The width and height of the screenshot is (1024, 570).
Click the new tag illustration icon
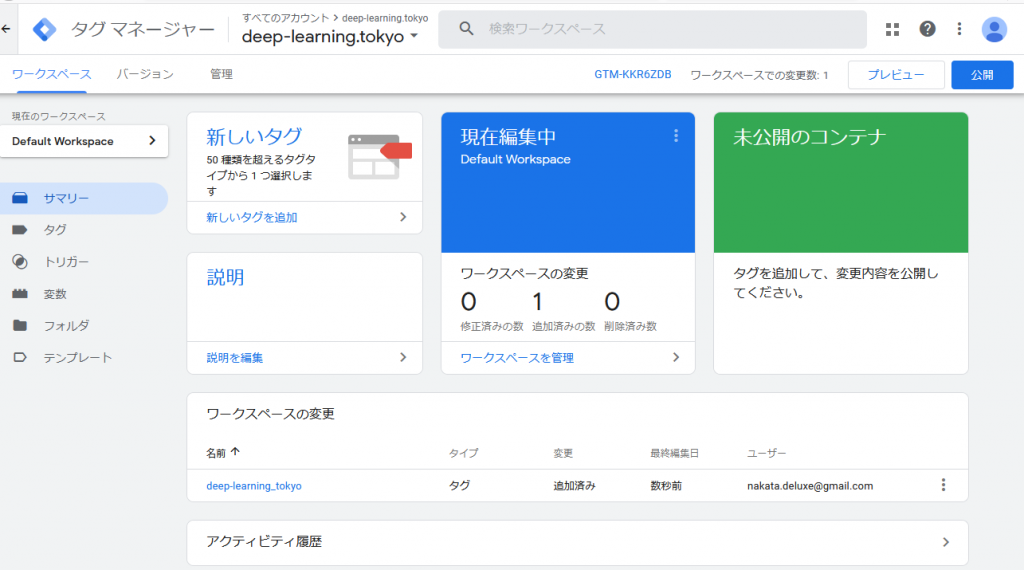pyautogui.click(x=380, y=157)
